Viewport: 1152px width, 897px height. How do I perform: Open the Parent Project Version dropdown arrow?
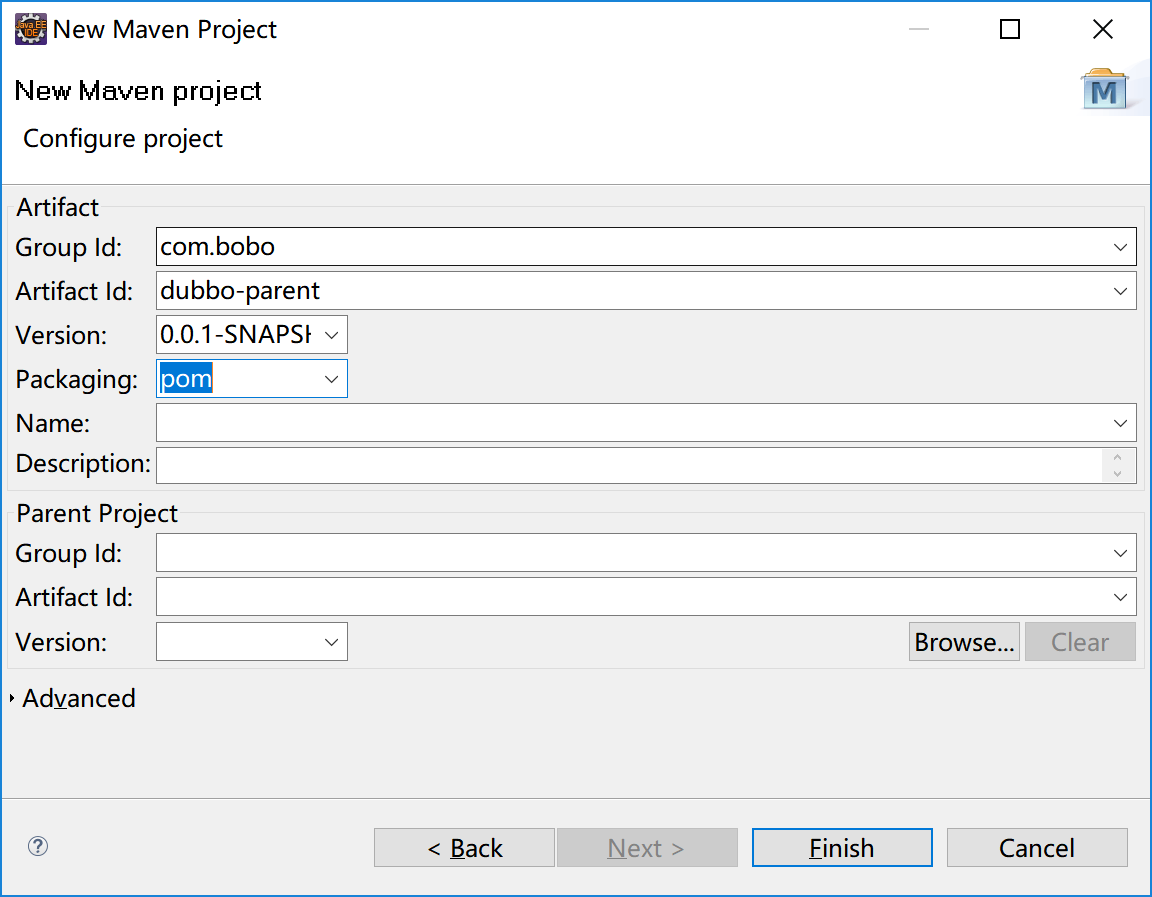pyautogui.click(x=331, y=642)
